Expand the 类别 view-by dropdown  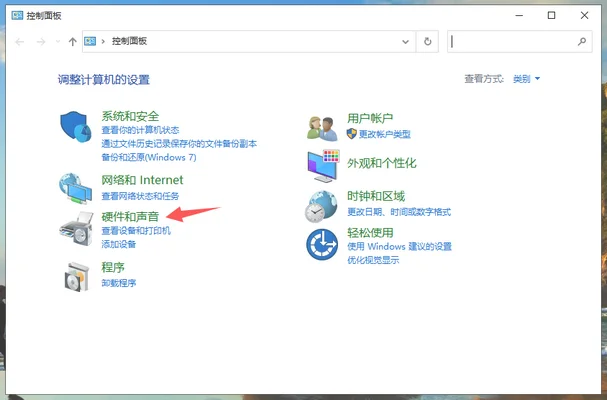click(526, 78)
